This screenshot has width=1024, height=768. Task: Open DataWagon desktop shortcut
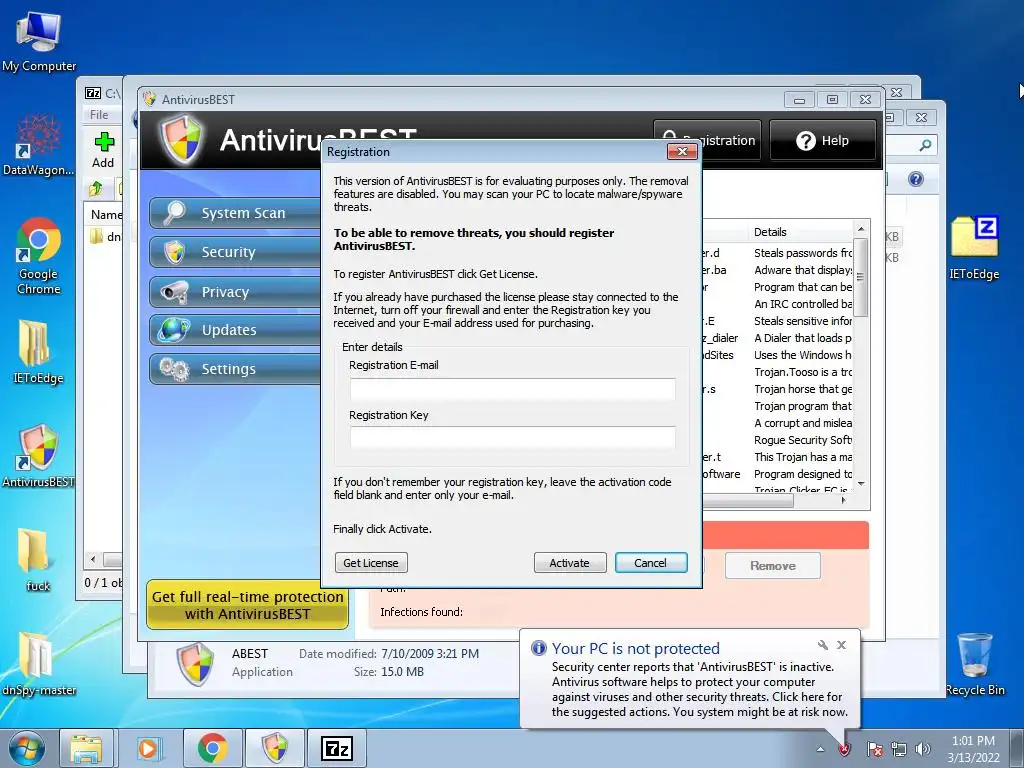[39, 144]
